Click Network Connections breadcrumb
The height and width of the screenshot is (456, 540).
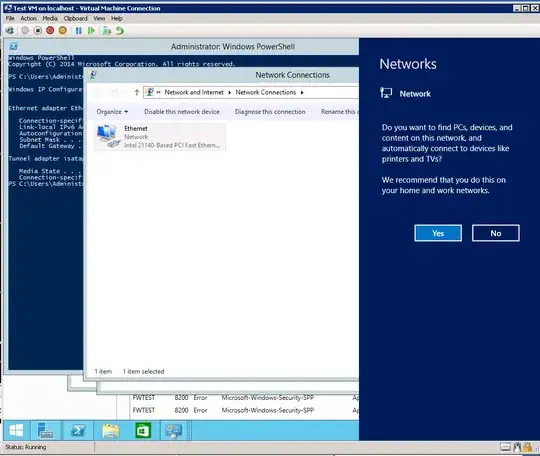point(266,92)
